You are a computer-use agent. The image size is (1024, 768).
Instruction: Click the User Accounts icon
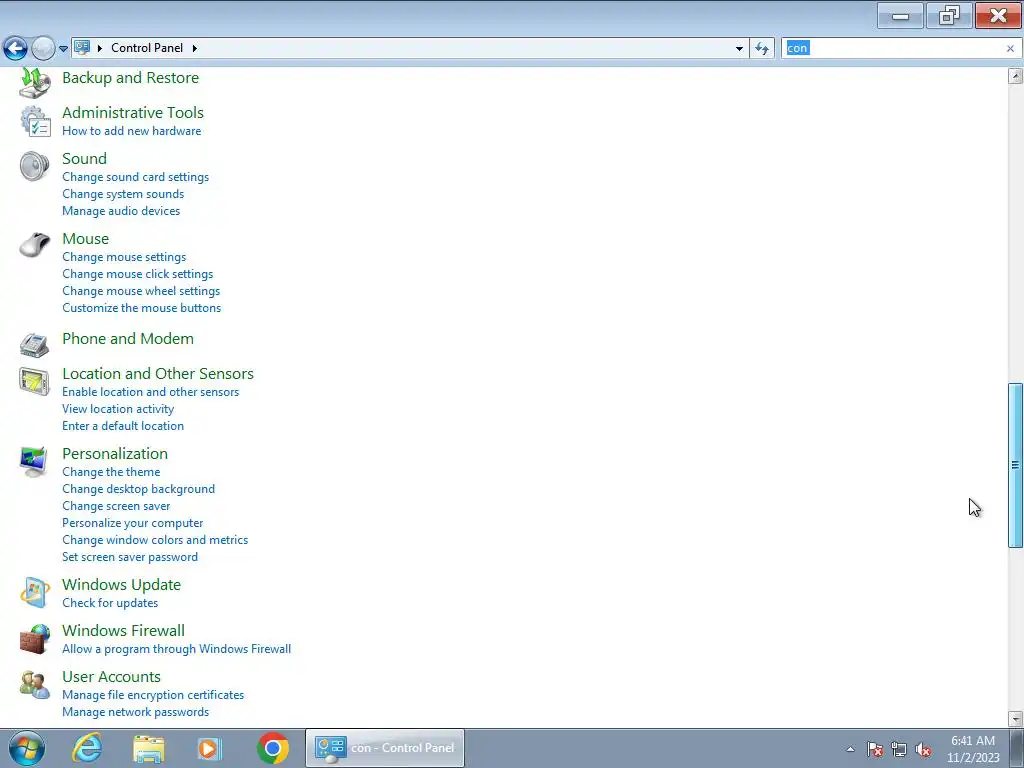click(x=34, y=684)
